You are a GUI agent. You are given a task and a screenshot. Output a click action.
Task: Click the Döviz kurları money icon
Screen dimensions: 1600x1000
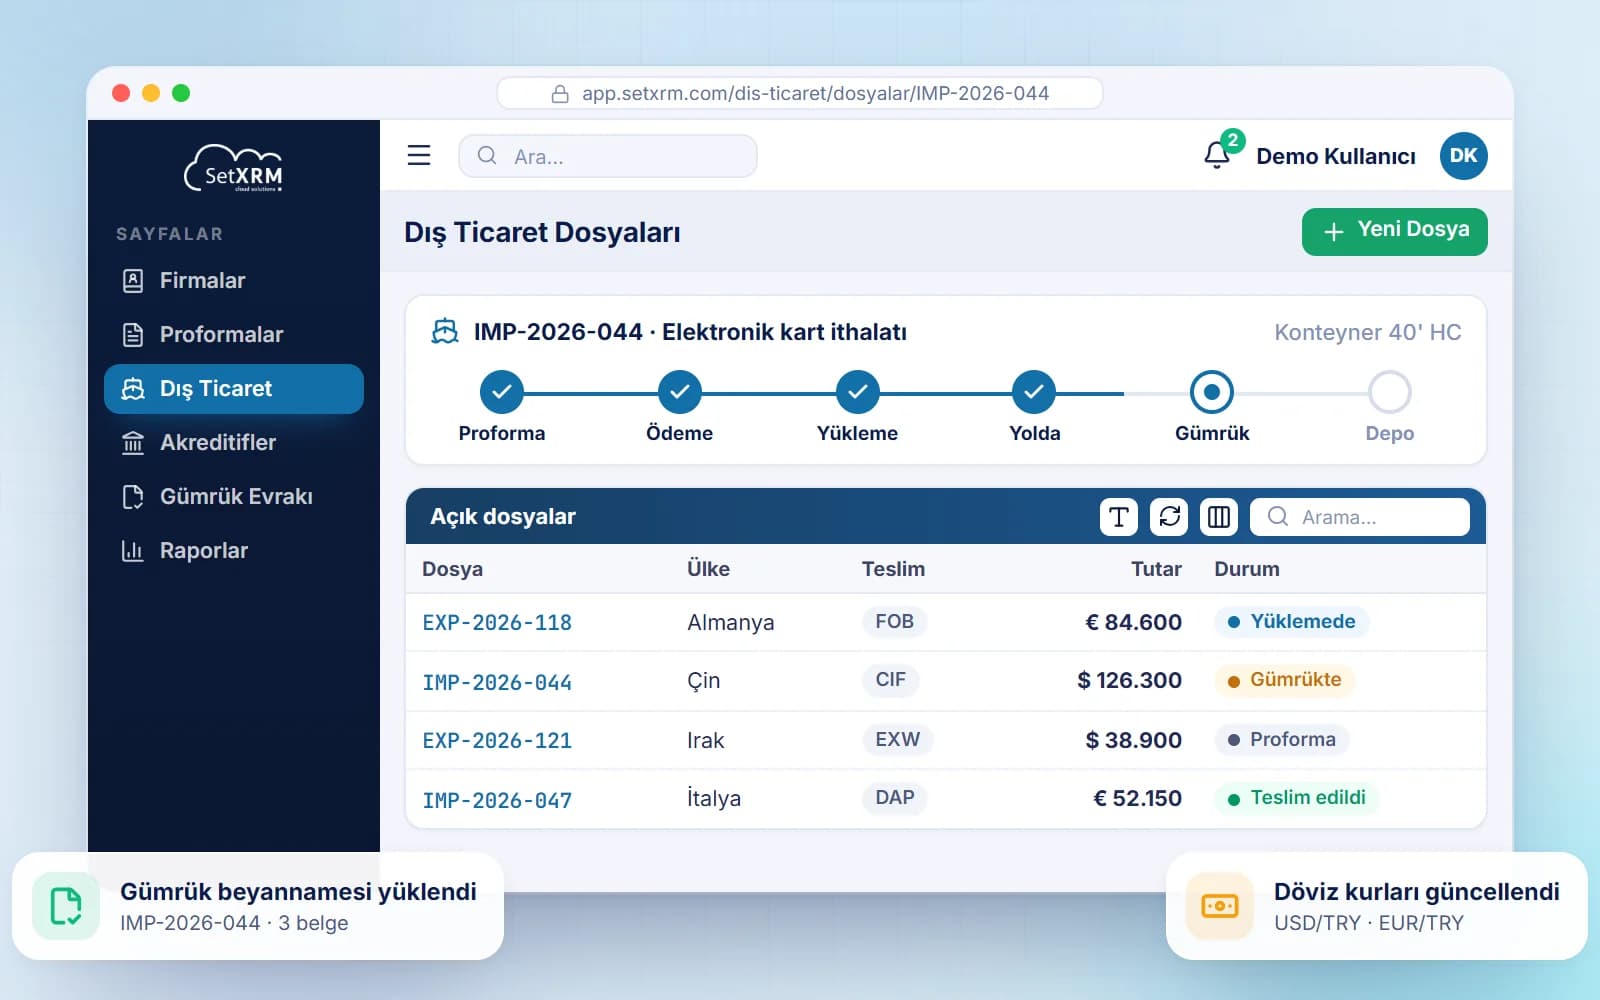tap(1219, 906)
